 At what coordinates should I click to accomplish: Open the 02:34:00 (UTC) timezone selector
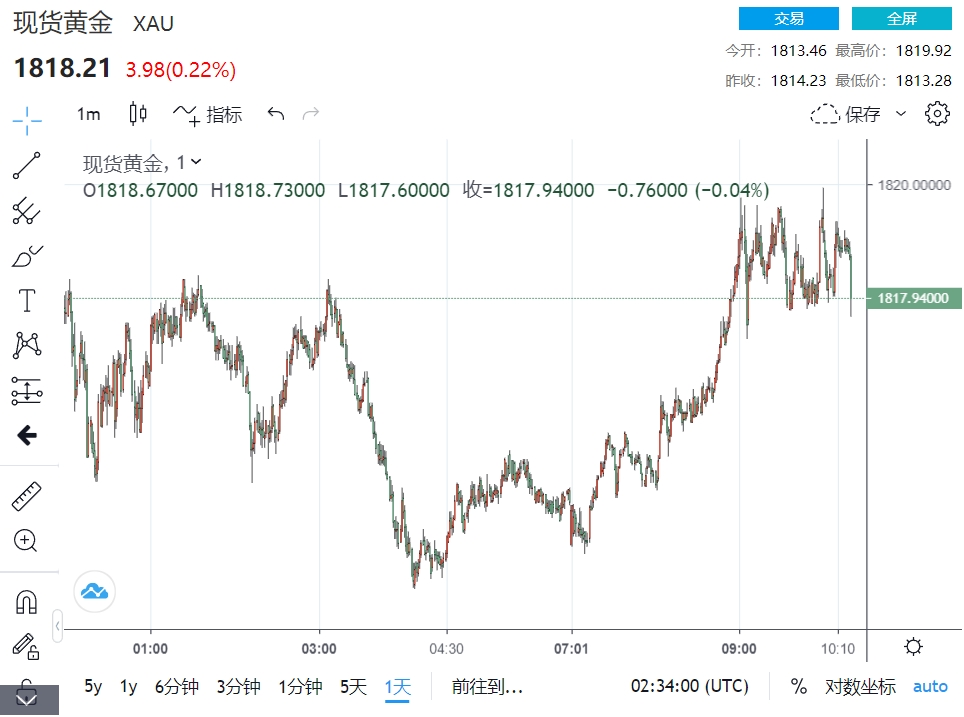click(689, 687)
